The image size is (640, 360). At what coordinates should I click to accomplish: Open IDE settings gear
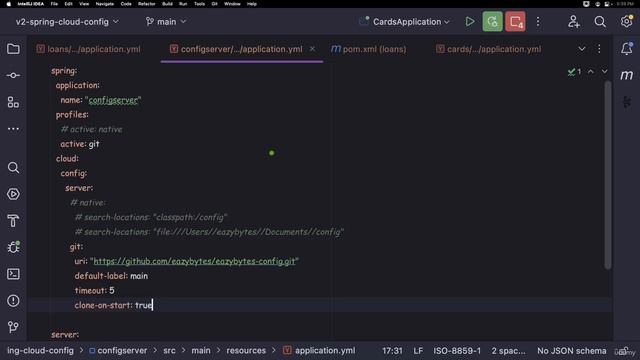(627, 21)
